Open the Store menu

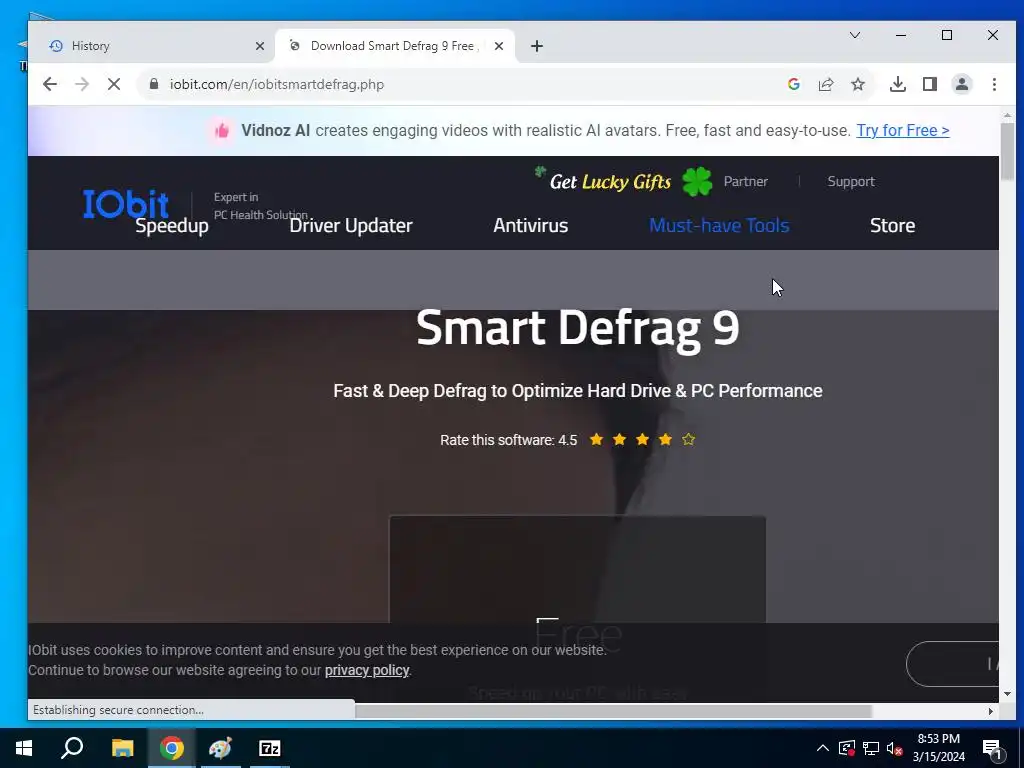pos(892,225)
